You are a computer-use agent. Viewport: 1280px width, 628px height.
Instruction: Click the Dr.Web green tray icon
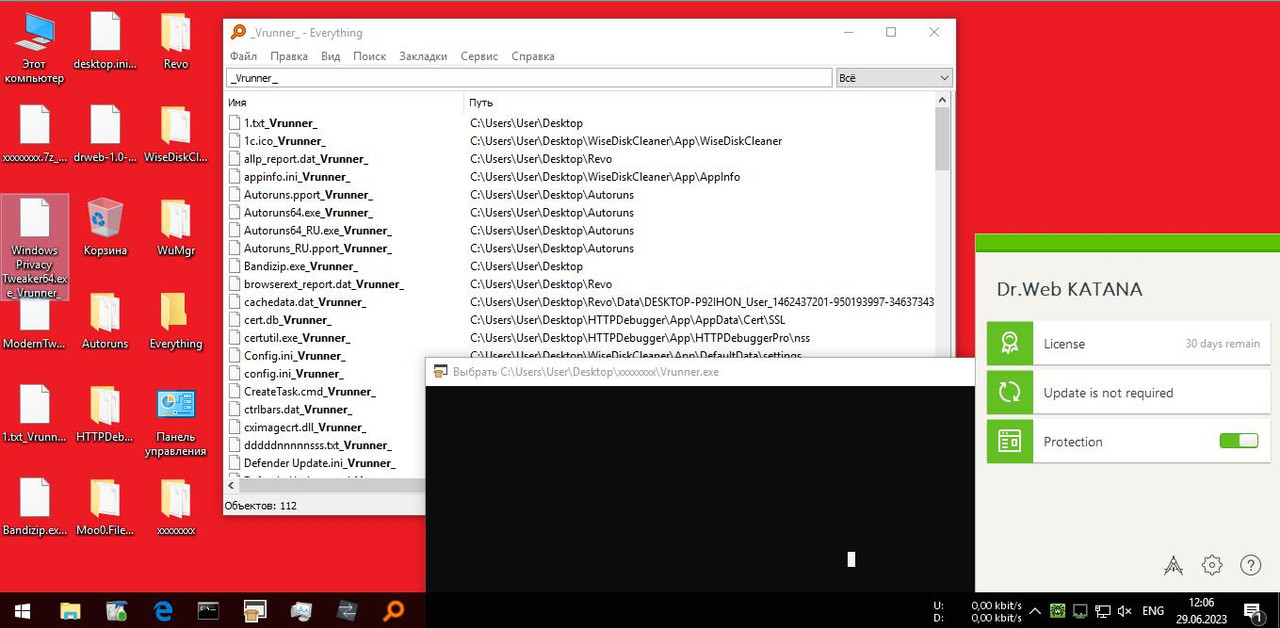1055,611
